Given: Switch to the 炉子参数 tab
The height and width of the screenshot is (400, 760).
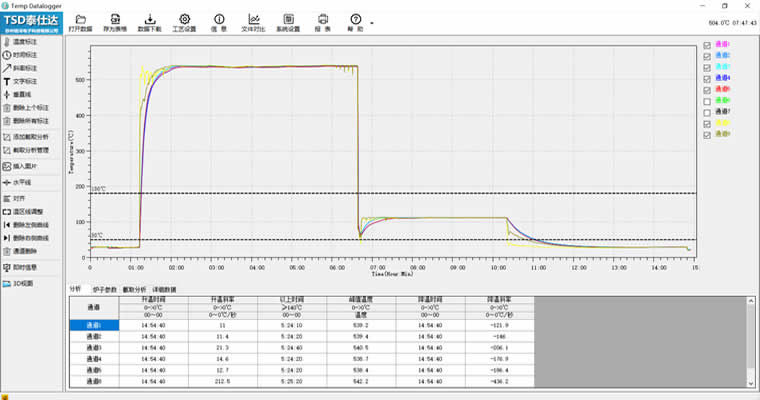Looking at the screenshot, I should pyautogui.click(x=104, y=289).
